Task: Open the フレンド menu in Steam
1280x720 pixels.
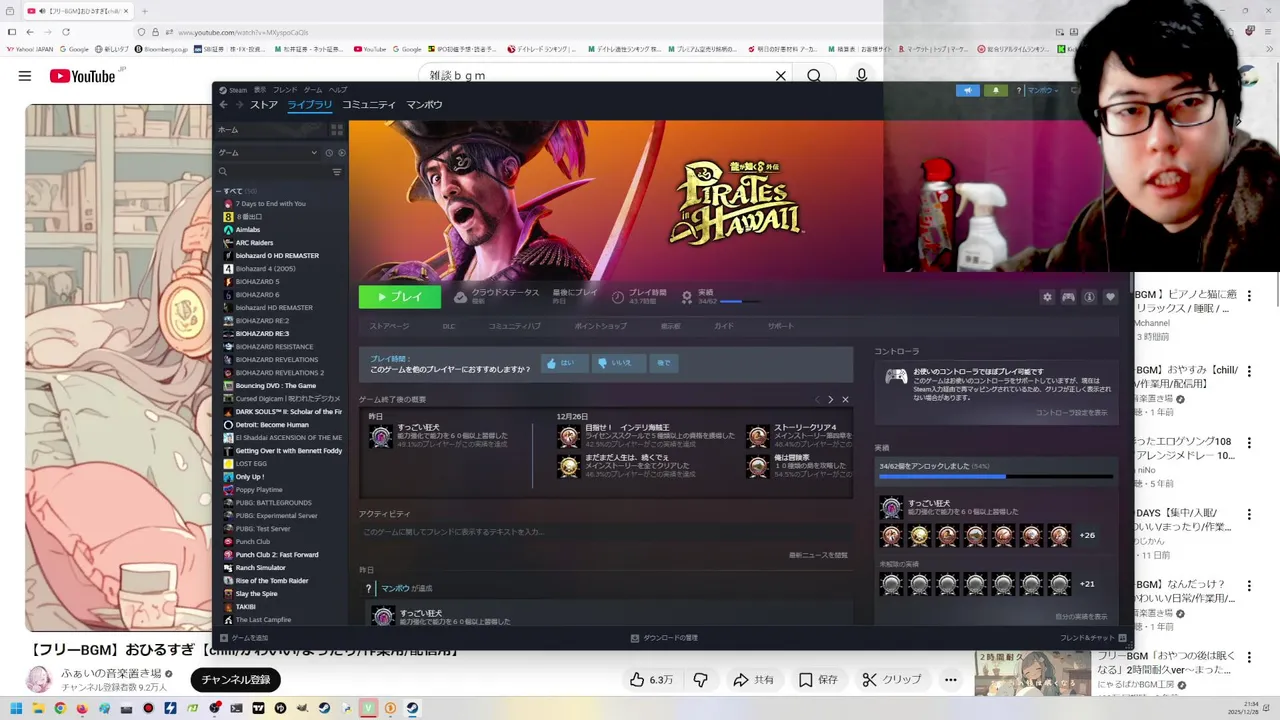Action: (x=285, y=90)
